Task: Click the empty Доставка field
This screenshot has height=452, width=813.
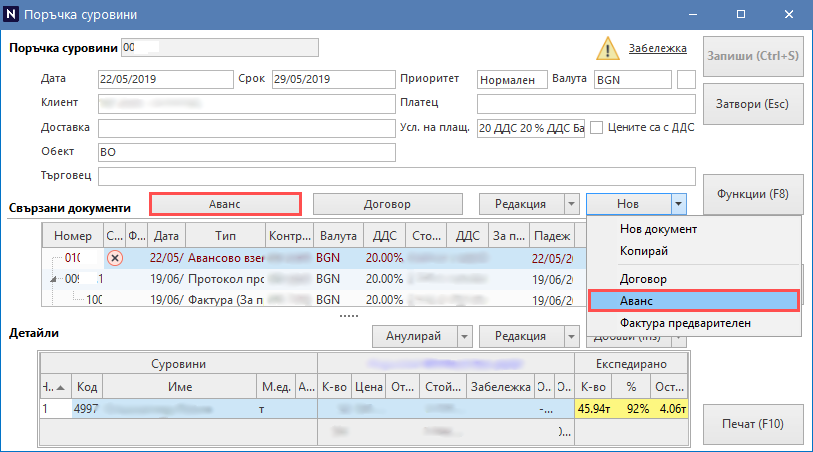Action: 247,128
